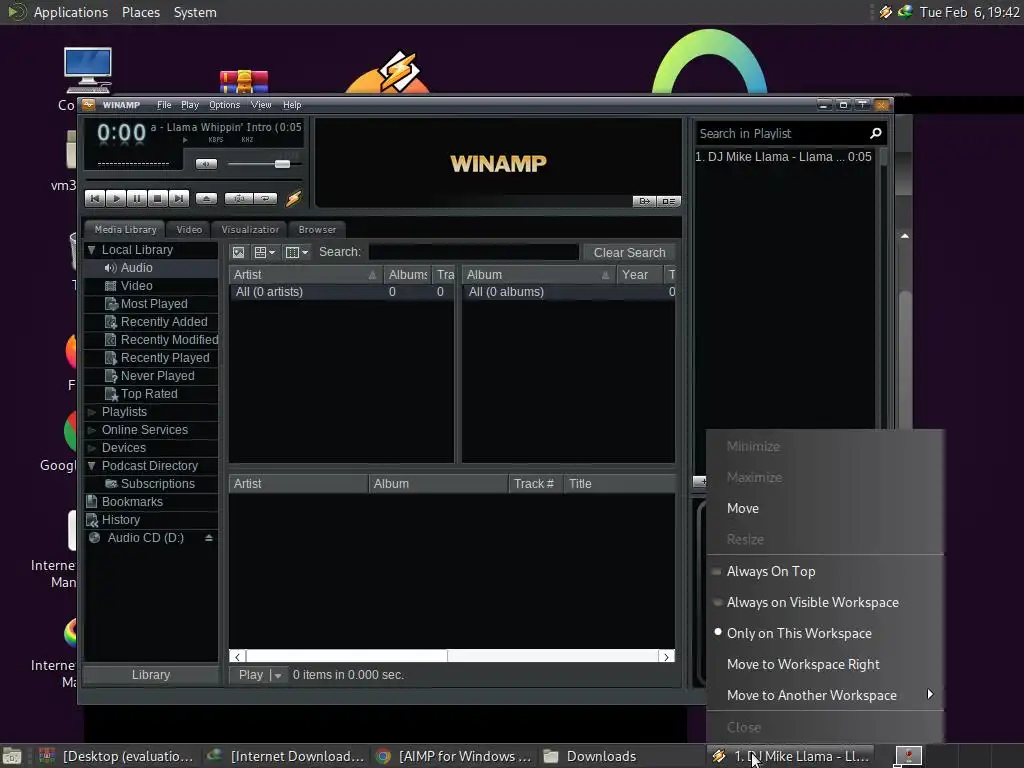
Task: Pause the current Winamp track
Action: [x=136, y=199]
